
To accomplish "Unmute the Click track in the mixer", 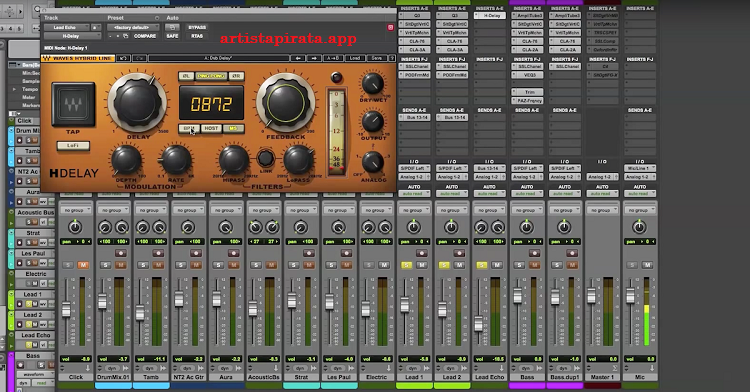I will [x=83, y=265].
